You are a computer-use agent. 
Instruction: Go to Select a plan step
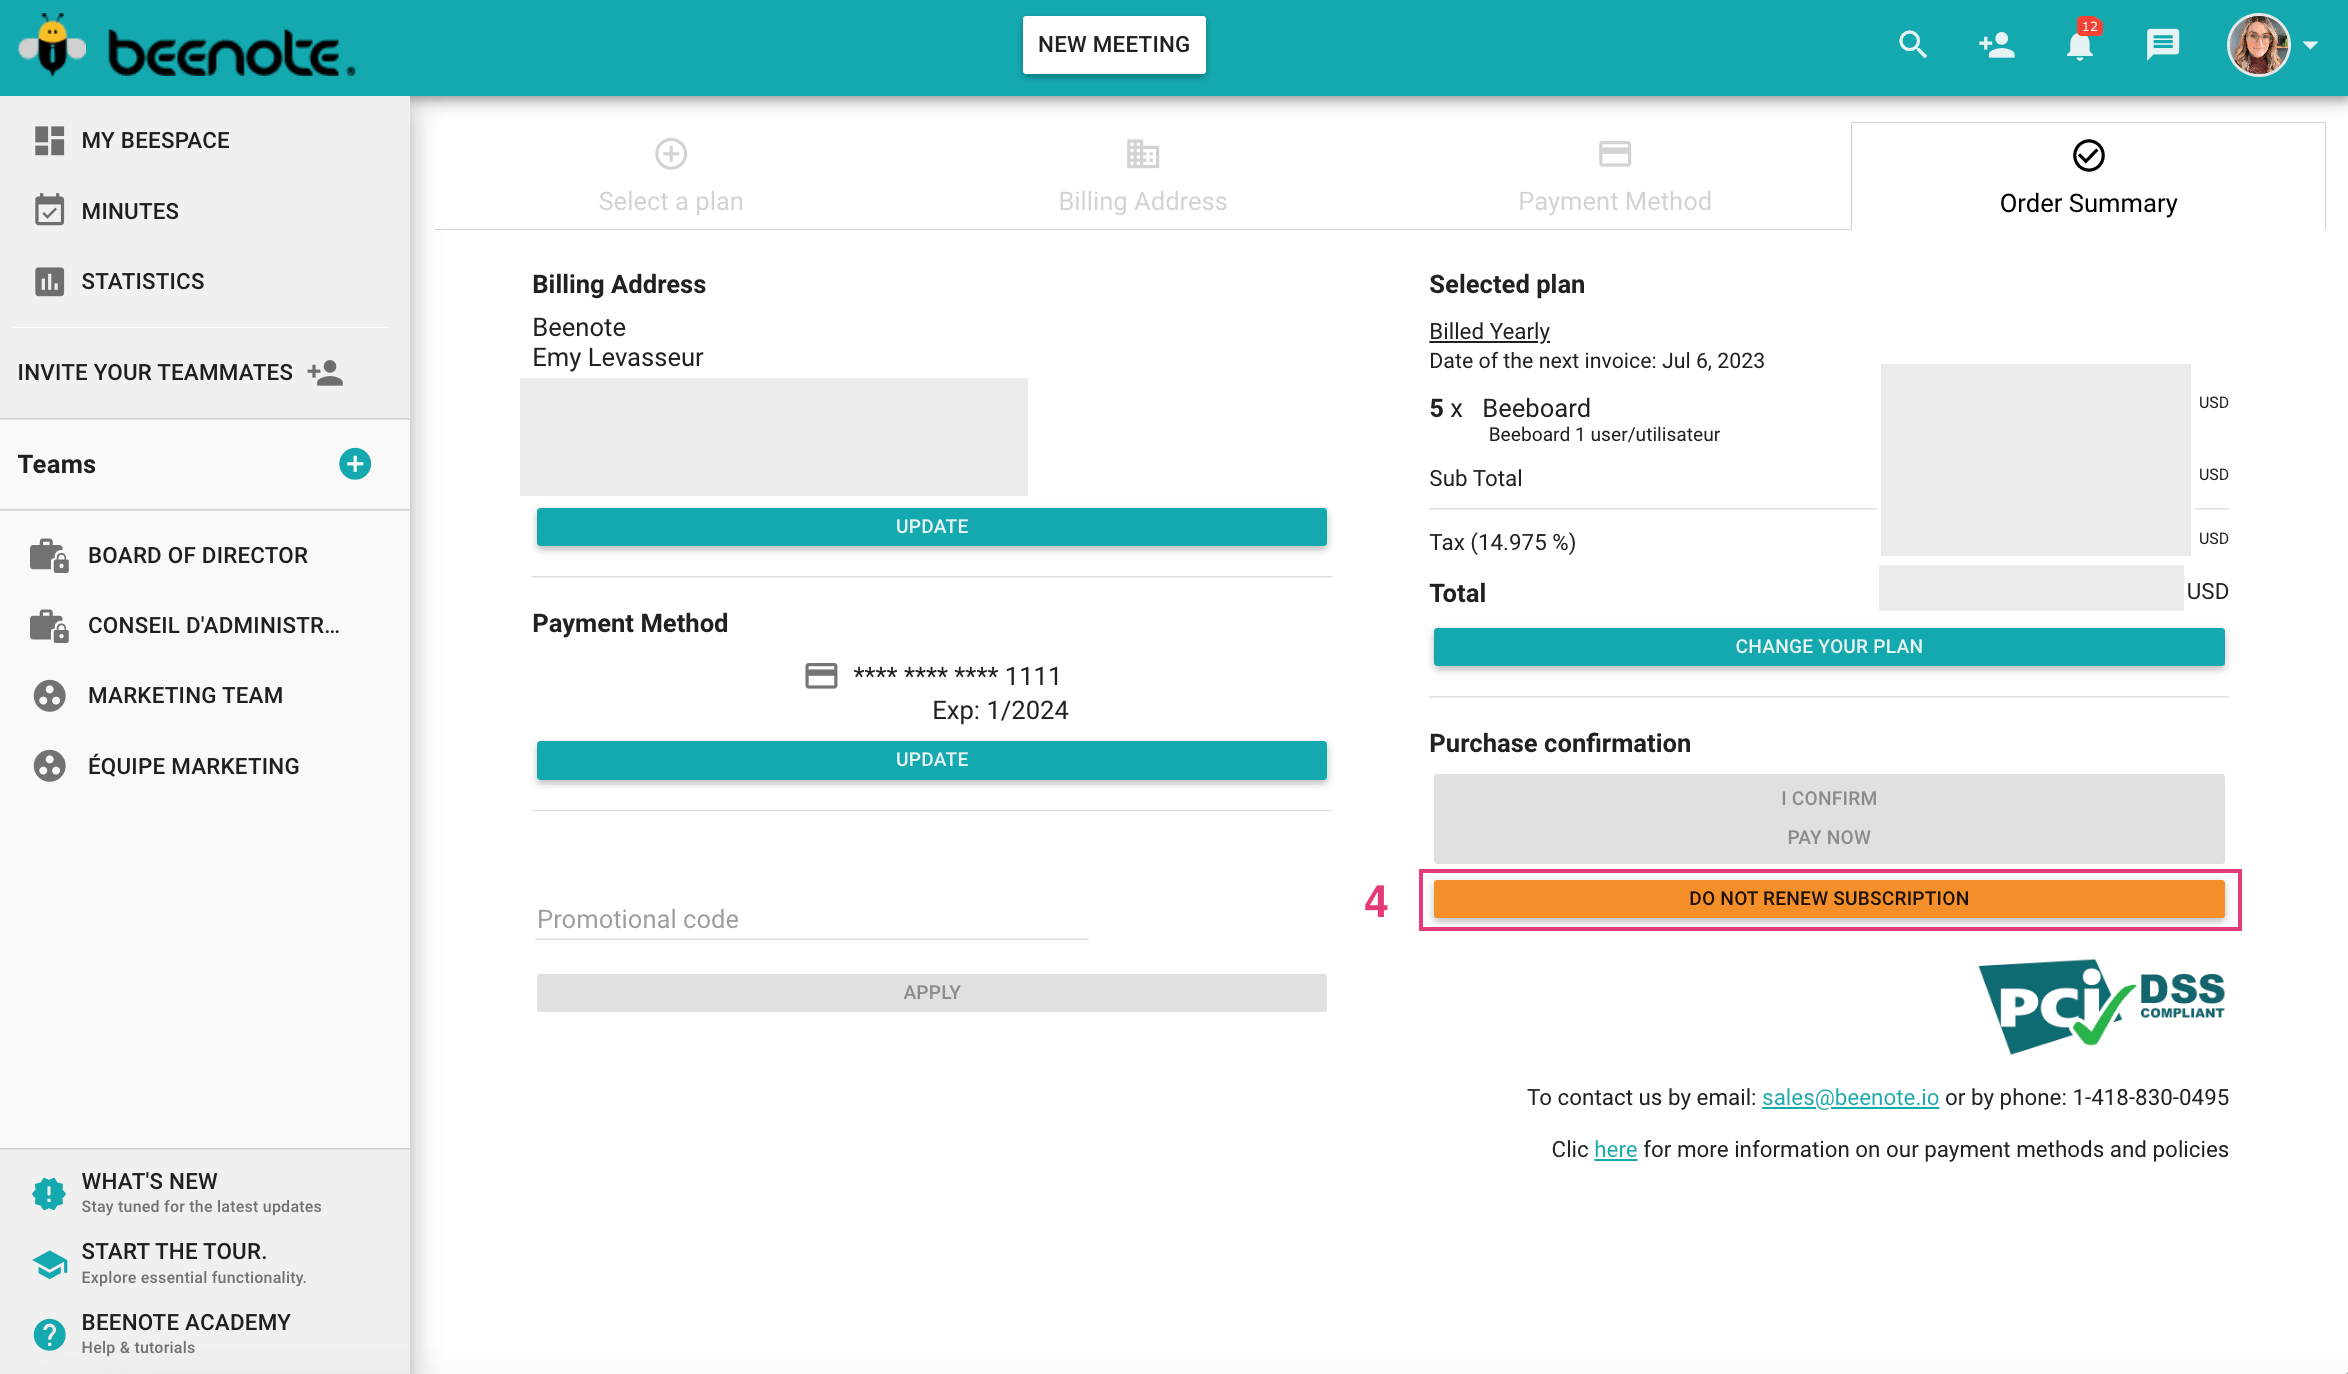[671, 176]
